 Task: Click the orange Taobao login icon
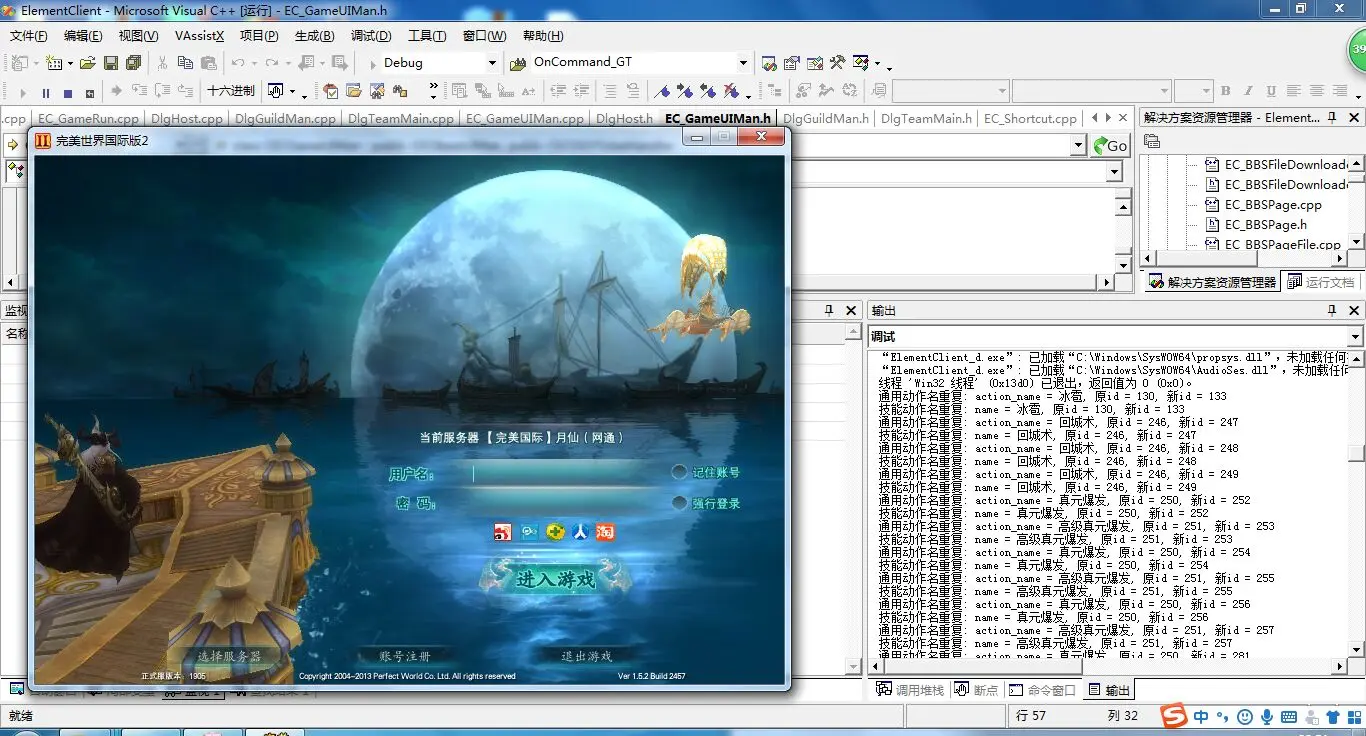click(606, 533)
